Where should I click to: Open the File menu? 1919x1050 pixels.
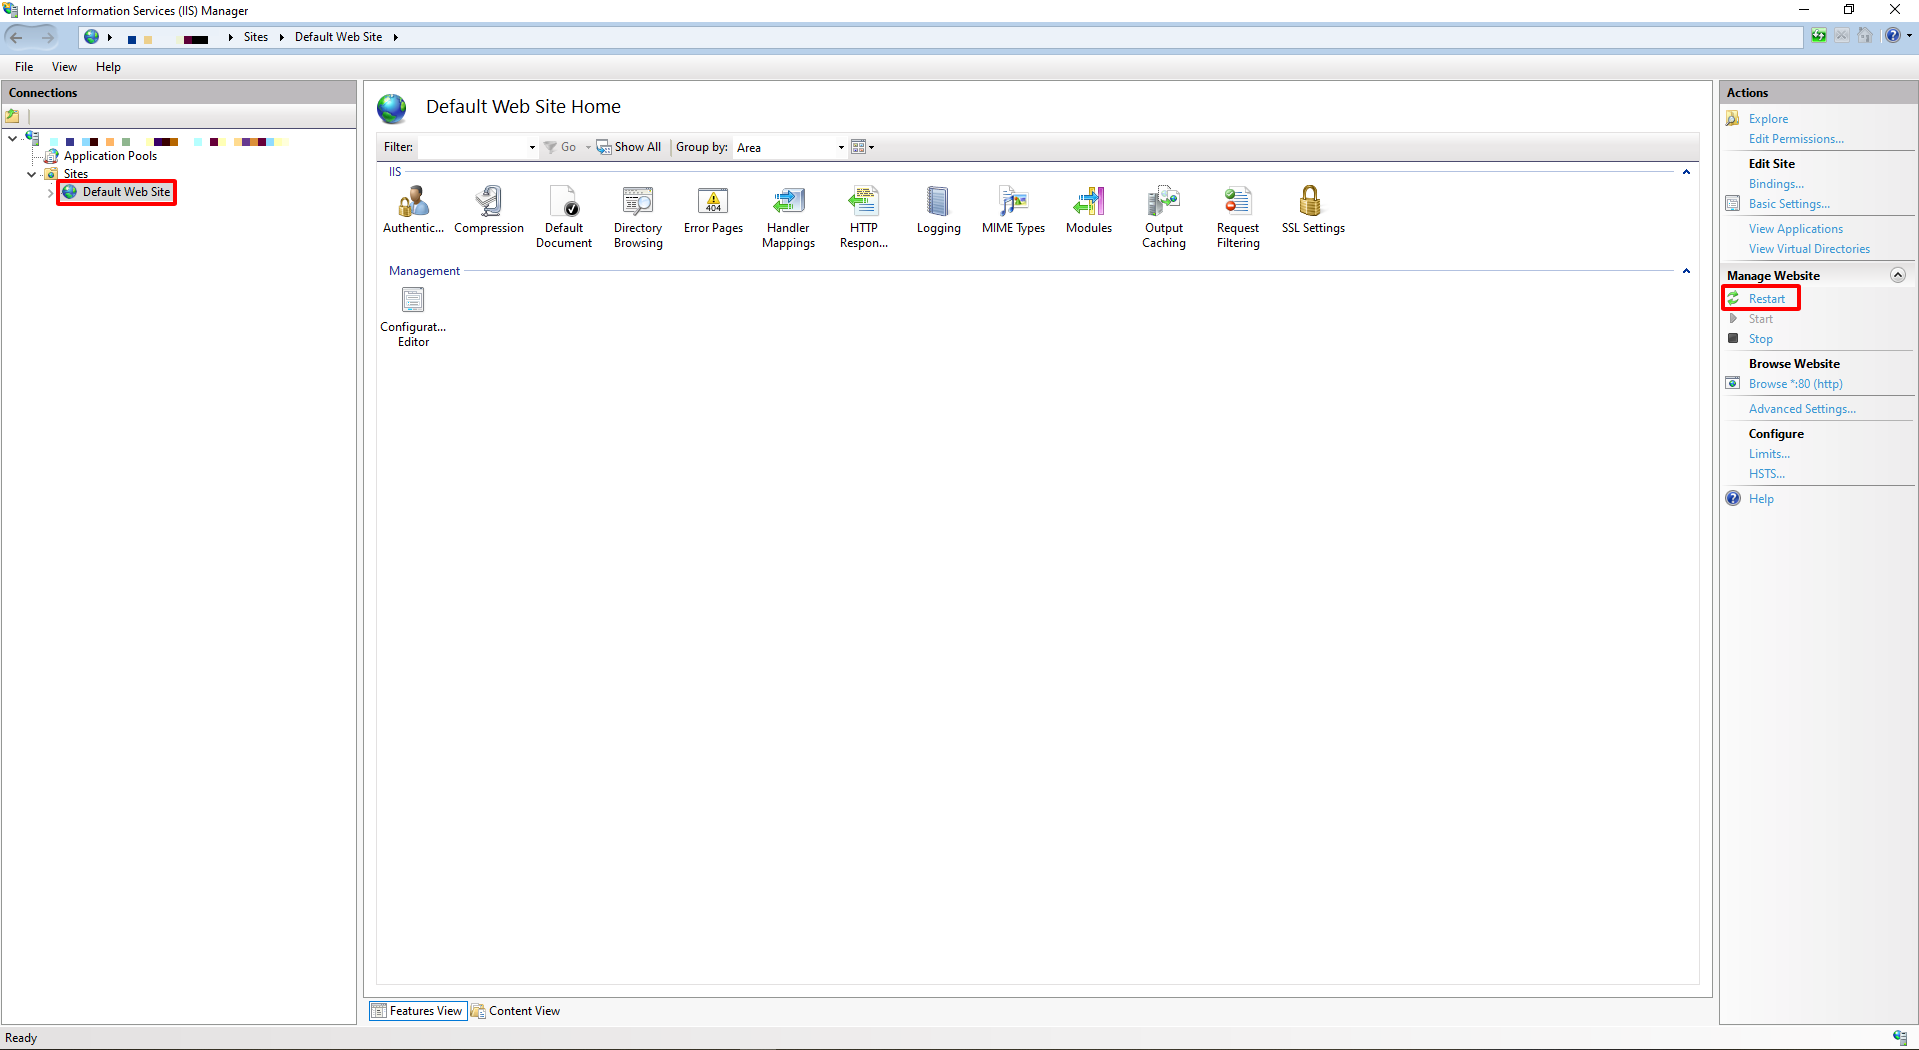coord(24,67)
